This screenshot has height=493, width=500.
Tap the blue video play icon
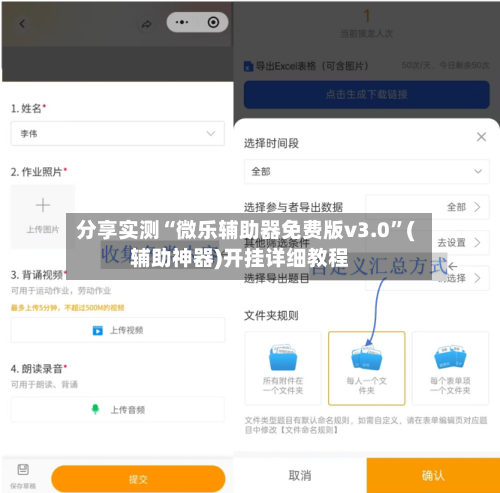point(98,330)
